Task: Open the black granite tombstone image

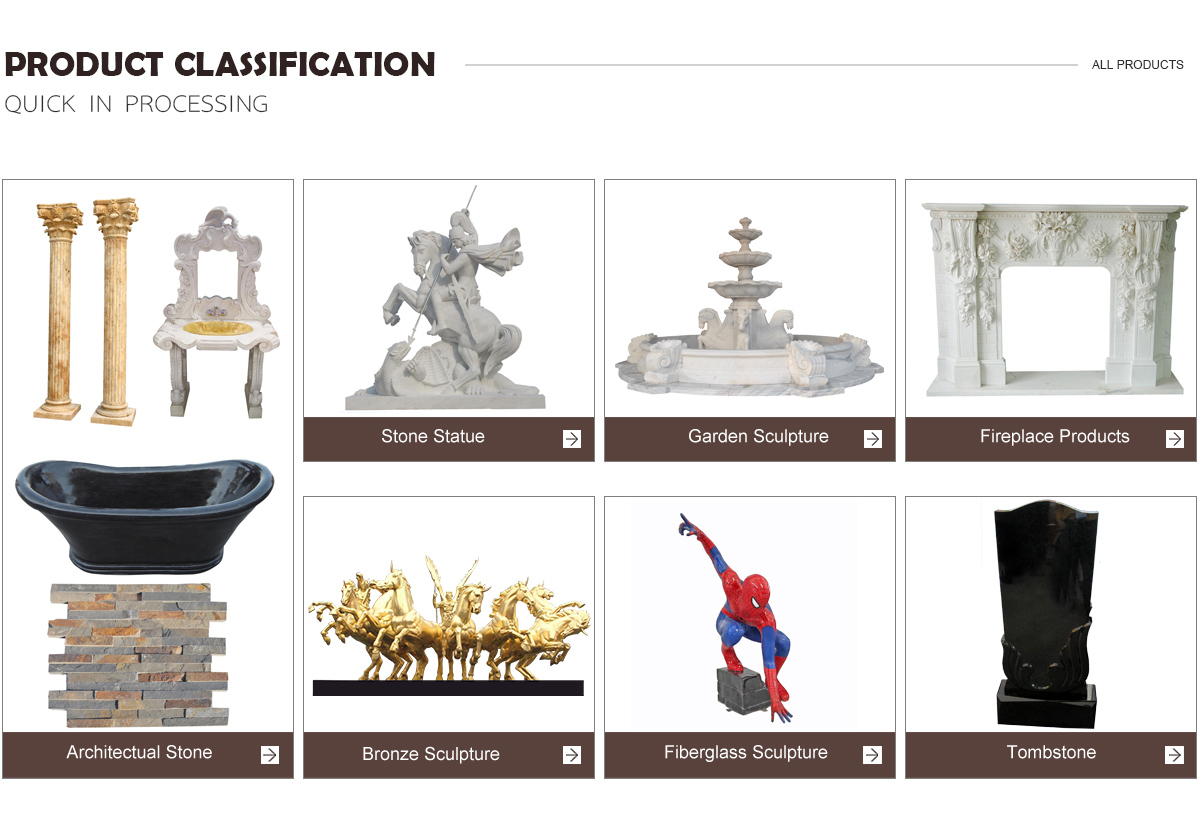Action: [1046, 616]
